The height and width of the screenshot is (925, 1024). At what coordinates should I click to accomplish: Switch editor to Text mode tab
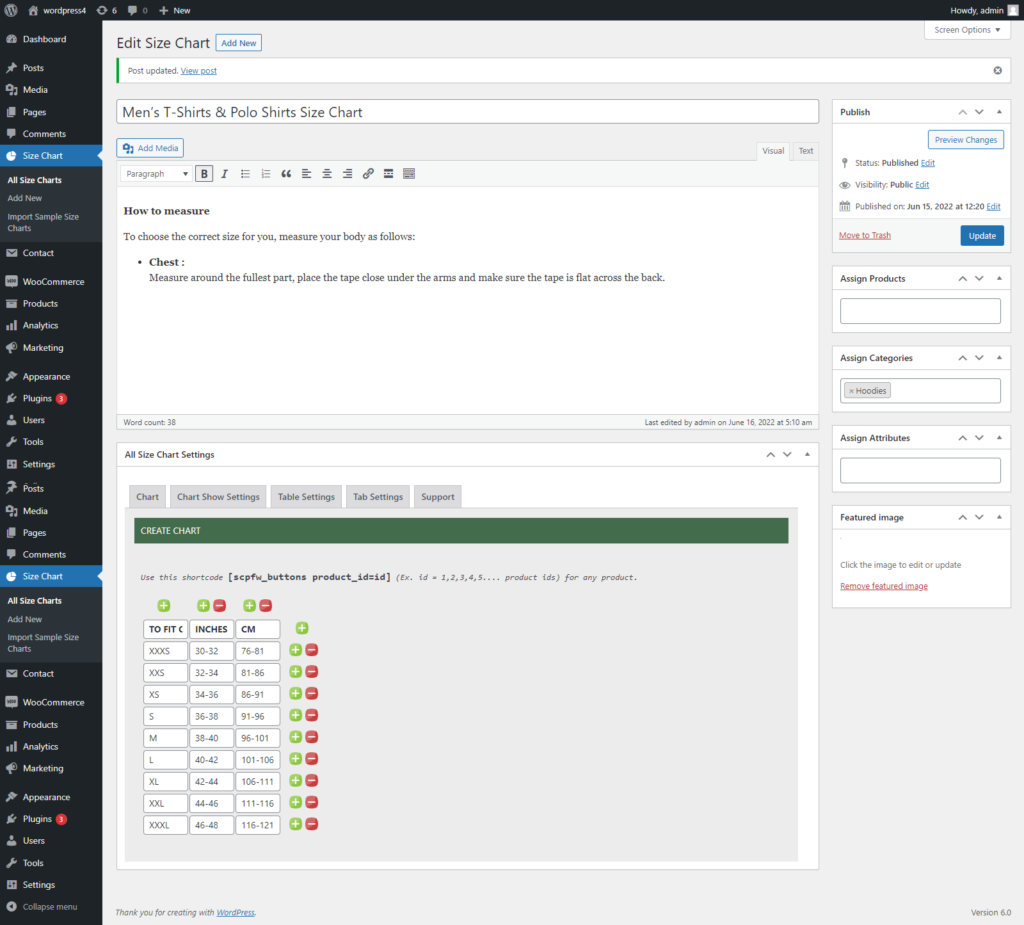click(806, 151)
